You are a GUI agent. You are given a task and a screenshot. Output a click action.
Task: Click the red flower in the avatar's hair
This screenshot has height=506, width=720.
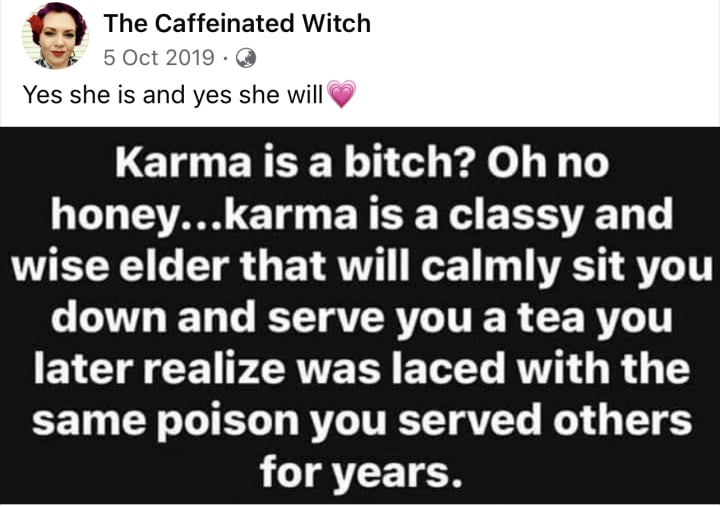coord(35,23)
